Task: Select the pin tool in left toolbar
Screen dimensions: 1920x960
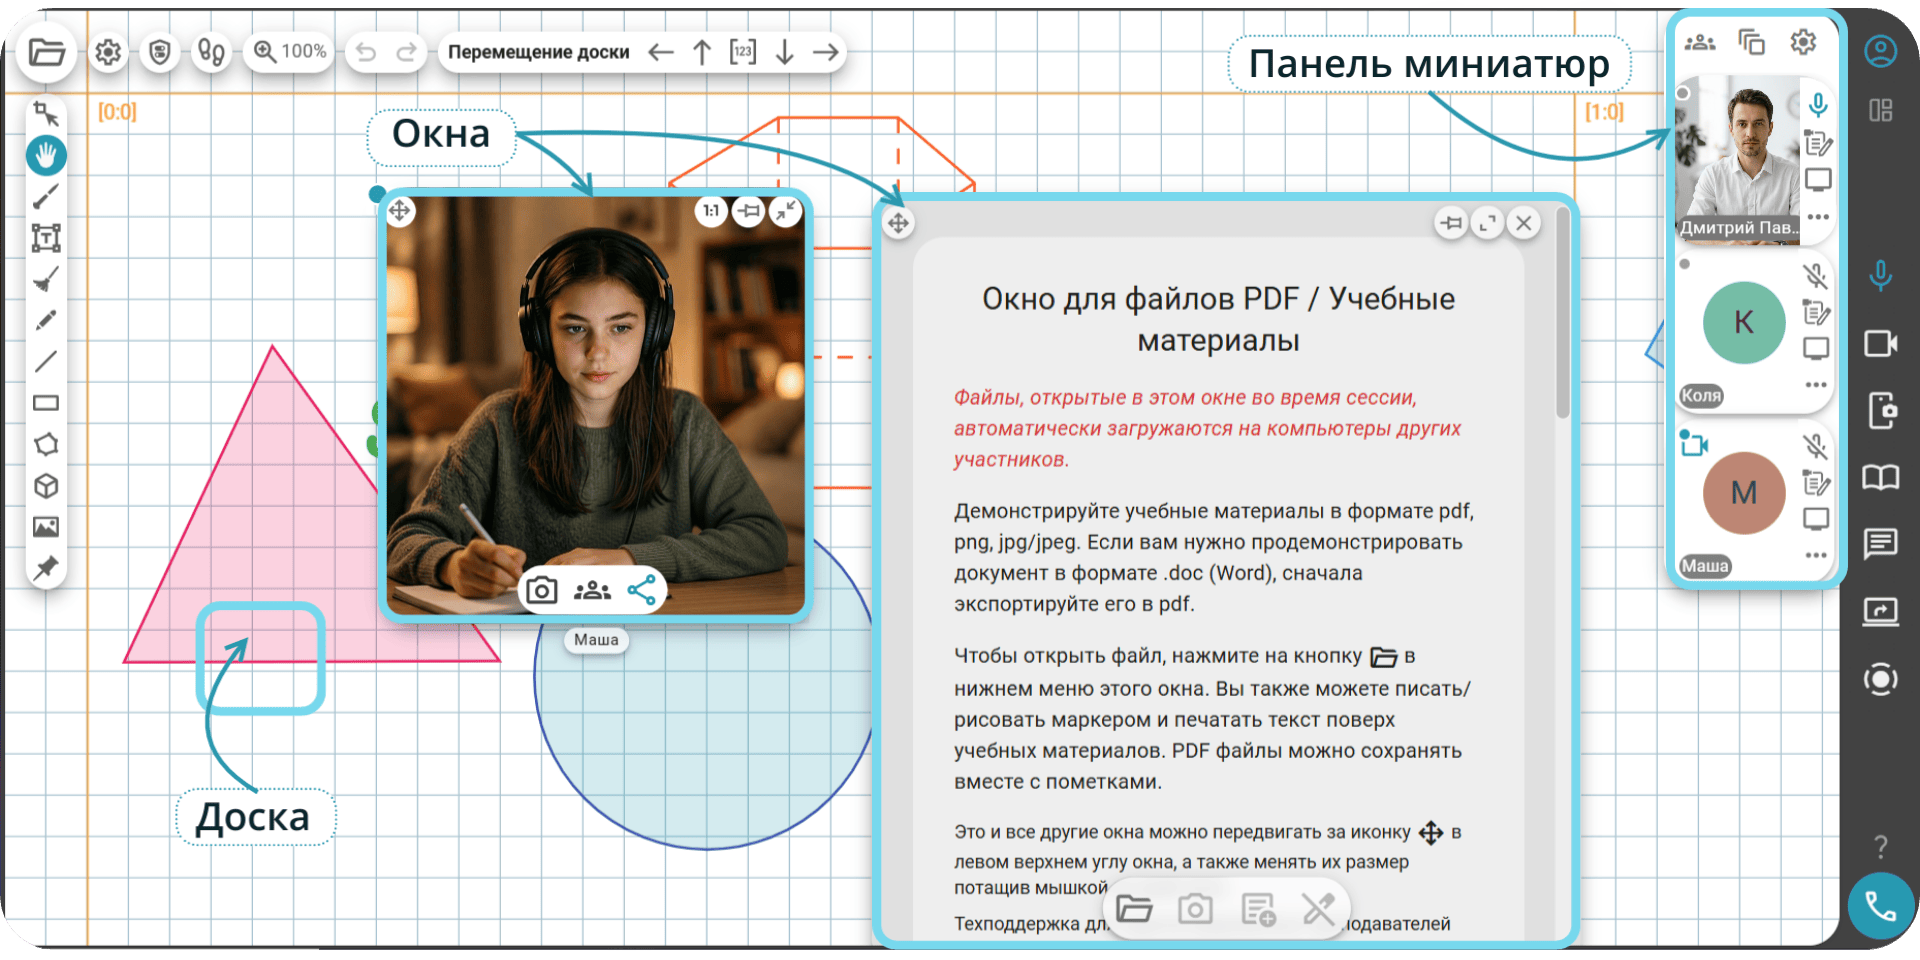Action: pyautogui.click(x=46, y=569)
